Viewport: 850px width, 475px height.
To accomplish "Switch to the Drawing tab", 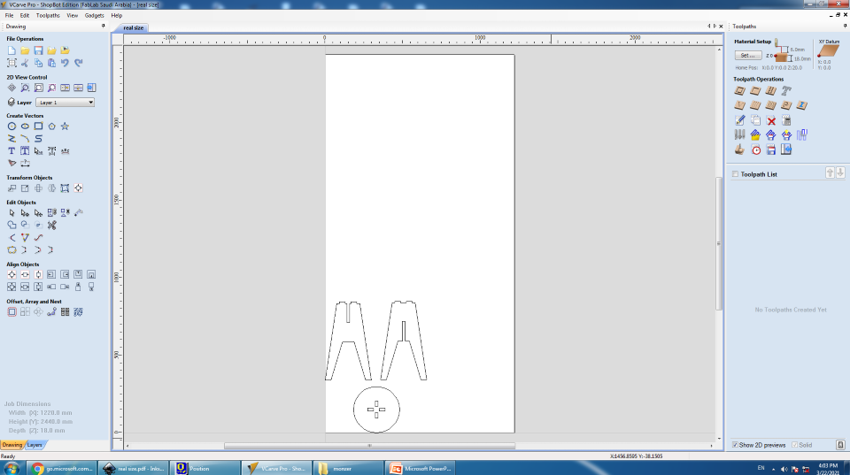I will pos(12,445).
